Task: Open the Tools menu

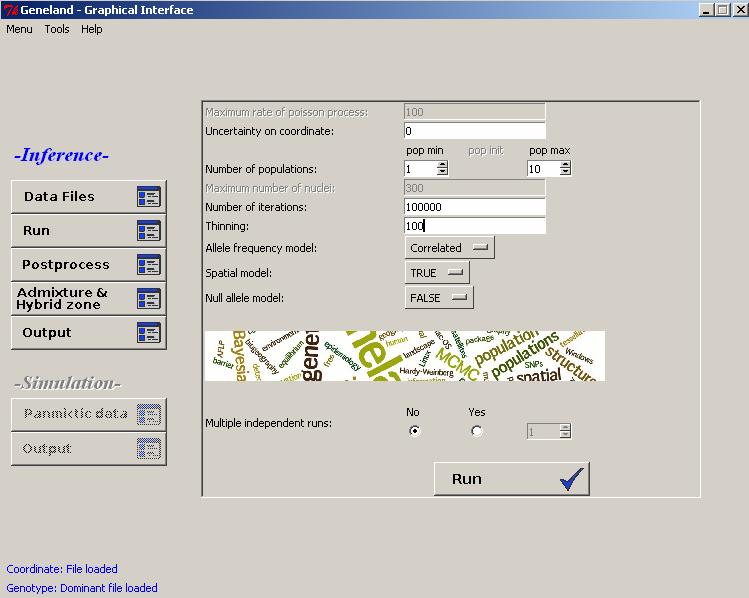Action: pyautogui.click(x=57, y=29)
